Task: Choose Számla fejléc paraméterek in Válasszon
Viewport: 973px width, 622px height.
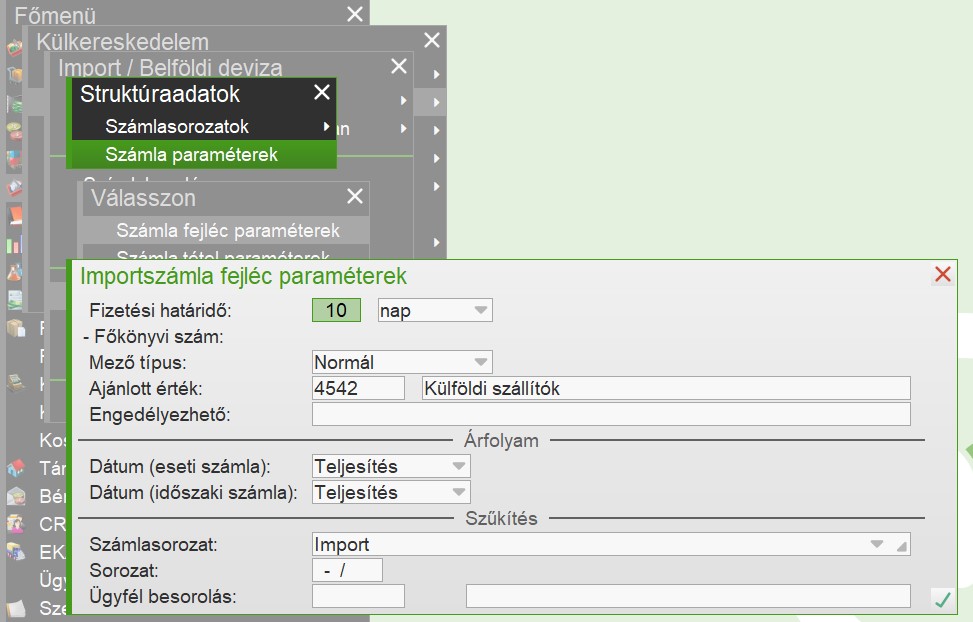Action: [228, 230]
